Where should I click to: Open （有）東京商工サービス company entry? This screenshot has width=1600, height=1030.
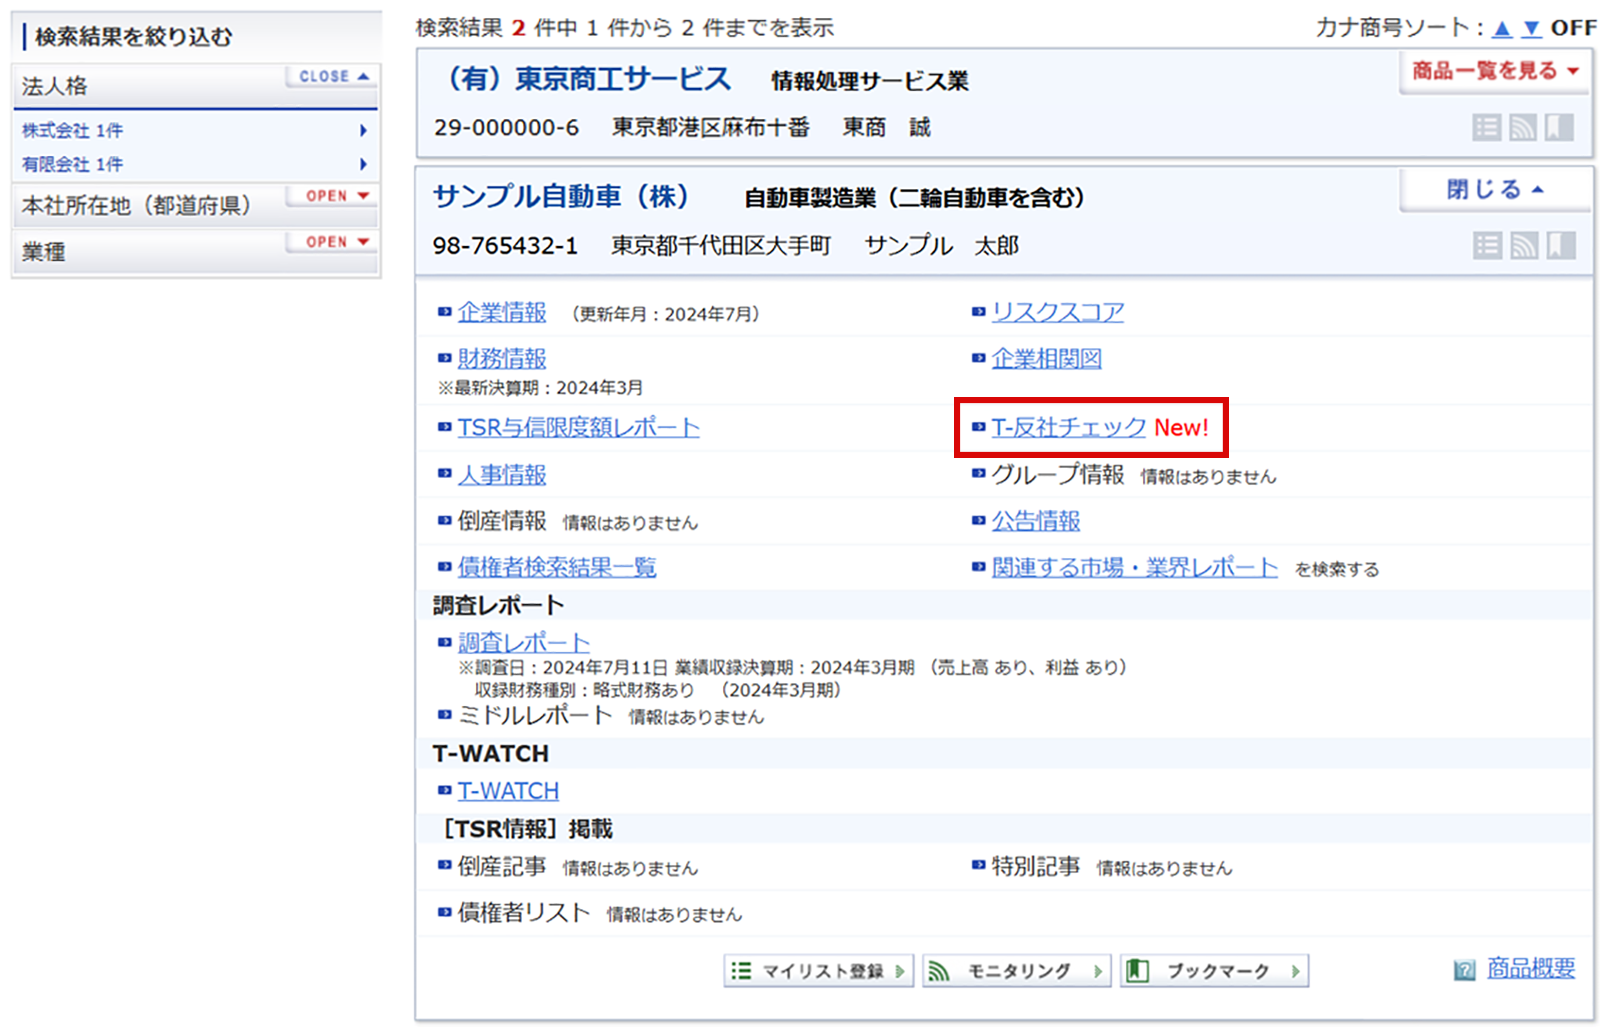point(583,78)
